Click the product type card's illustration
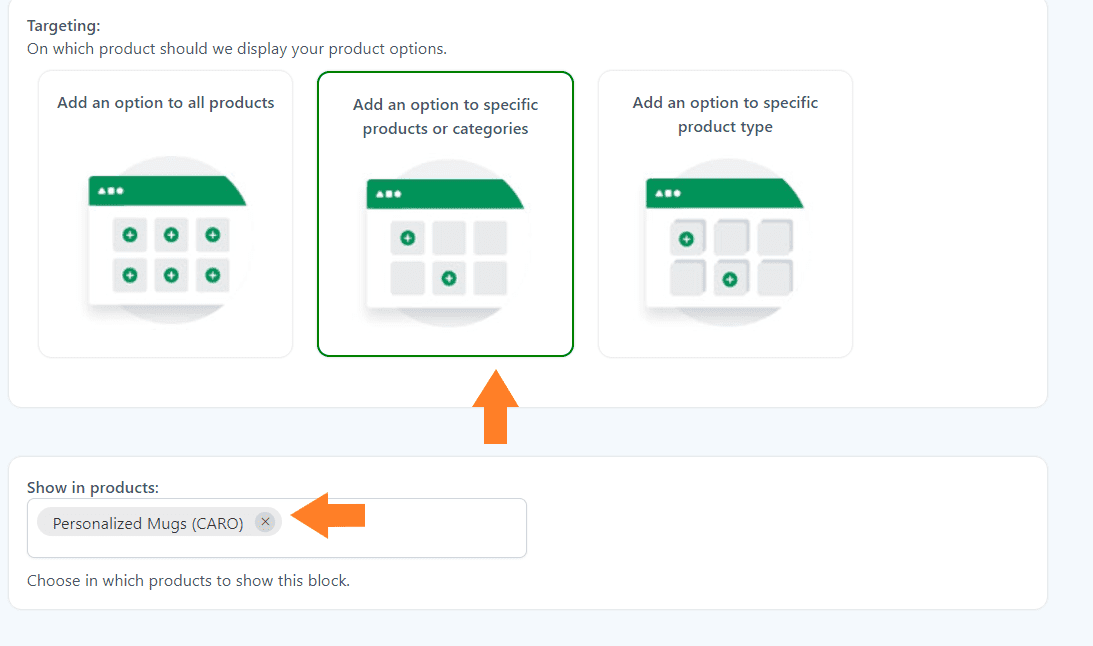Viewport: 1093px width, 646px height. coord(726,243)
